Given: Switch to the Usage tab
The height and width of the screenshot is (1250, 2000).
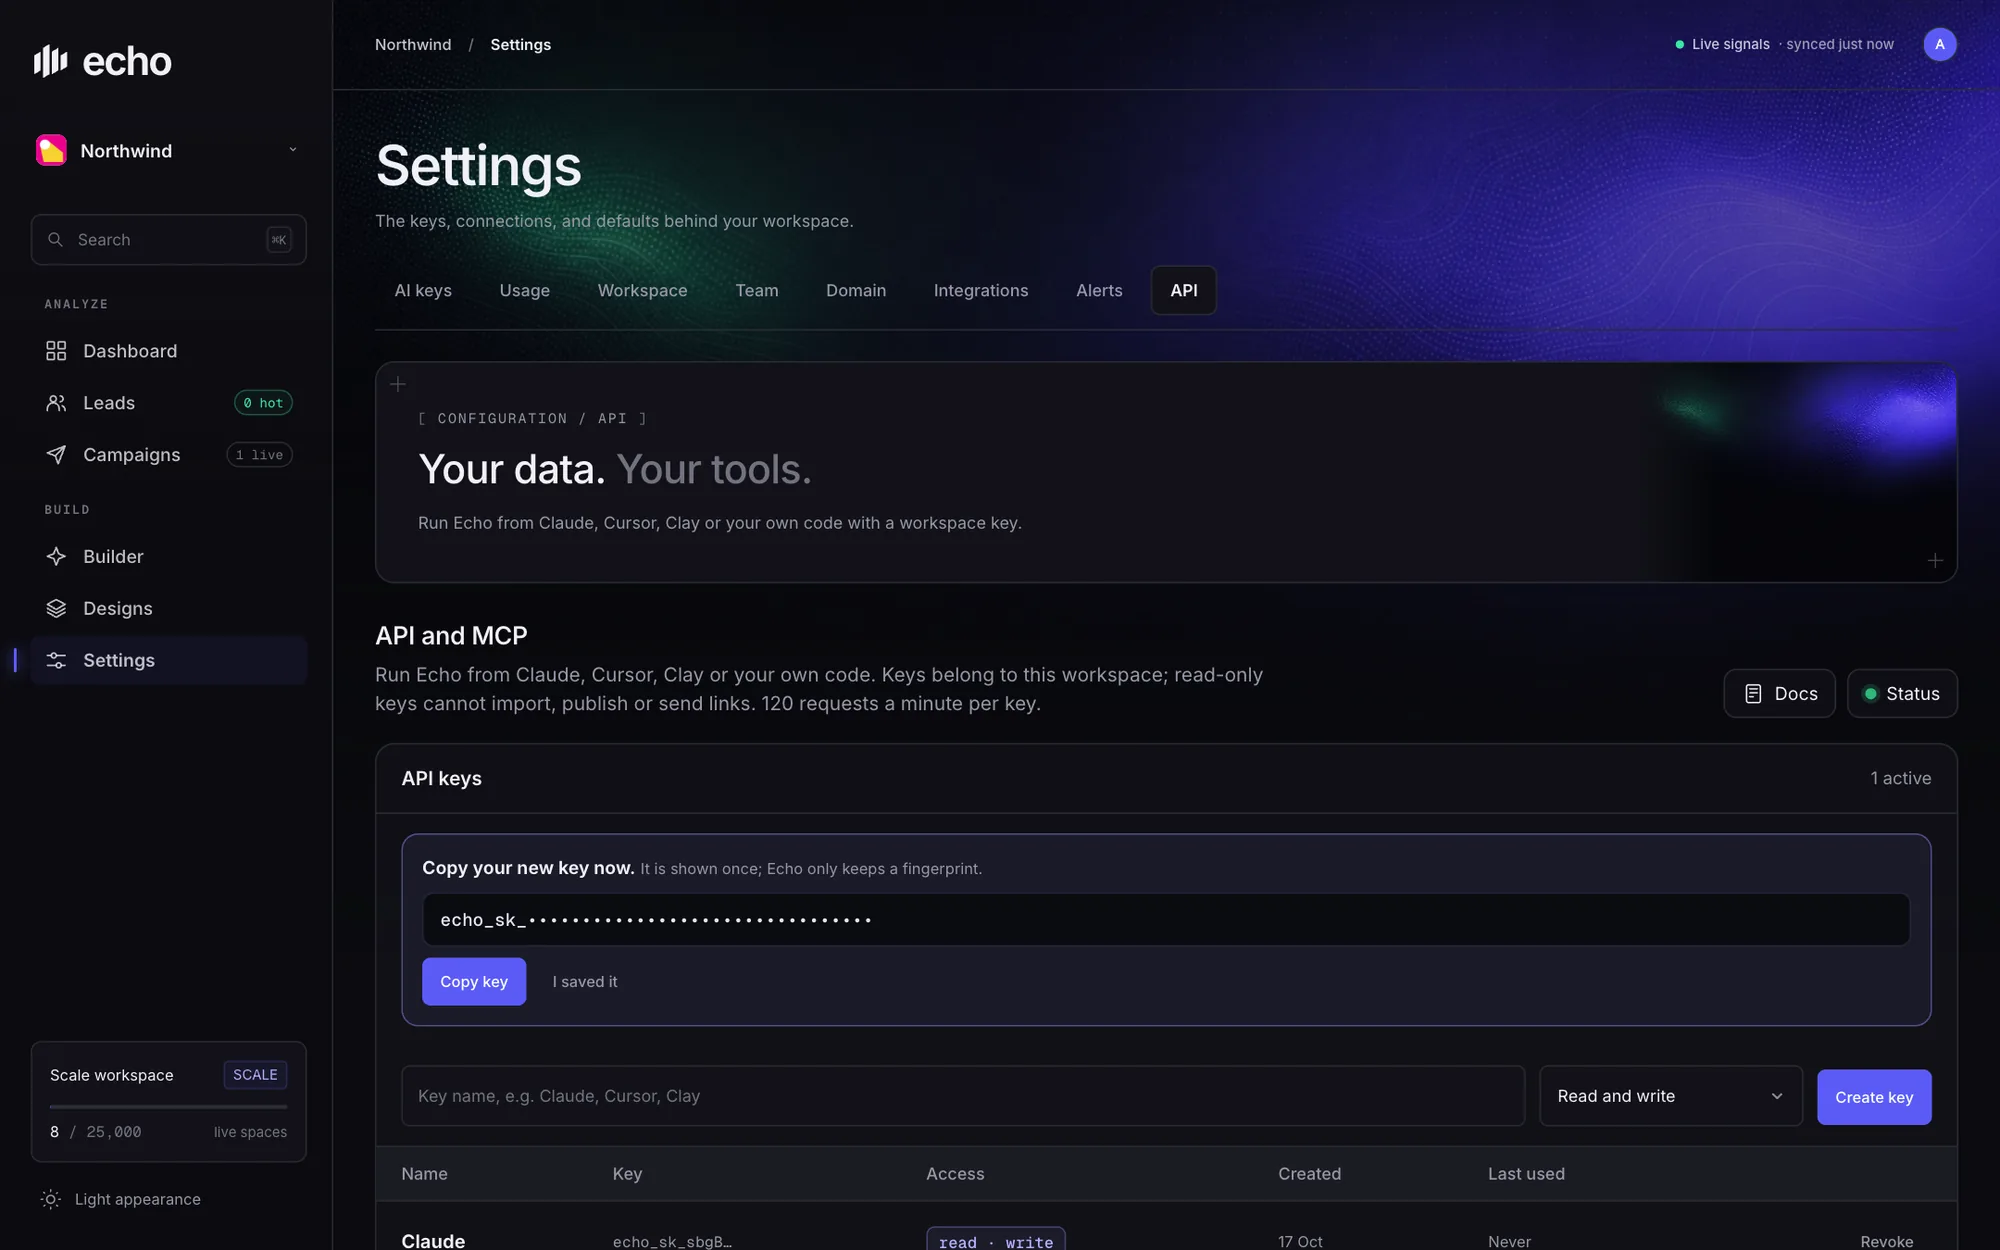Looking at the screenshot, I should (525, 290).
